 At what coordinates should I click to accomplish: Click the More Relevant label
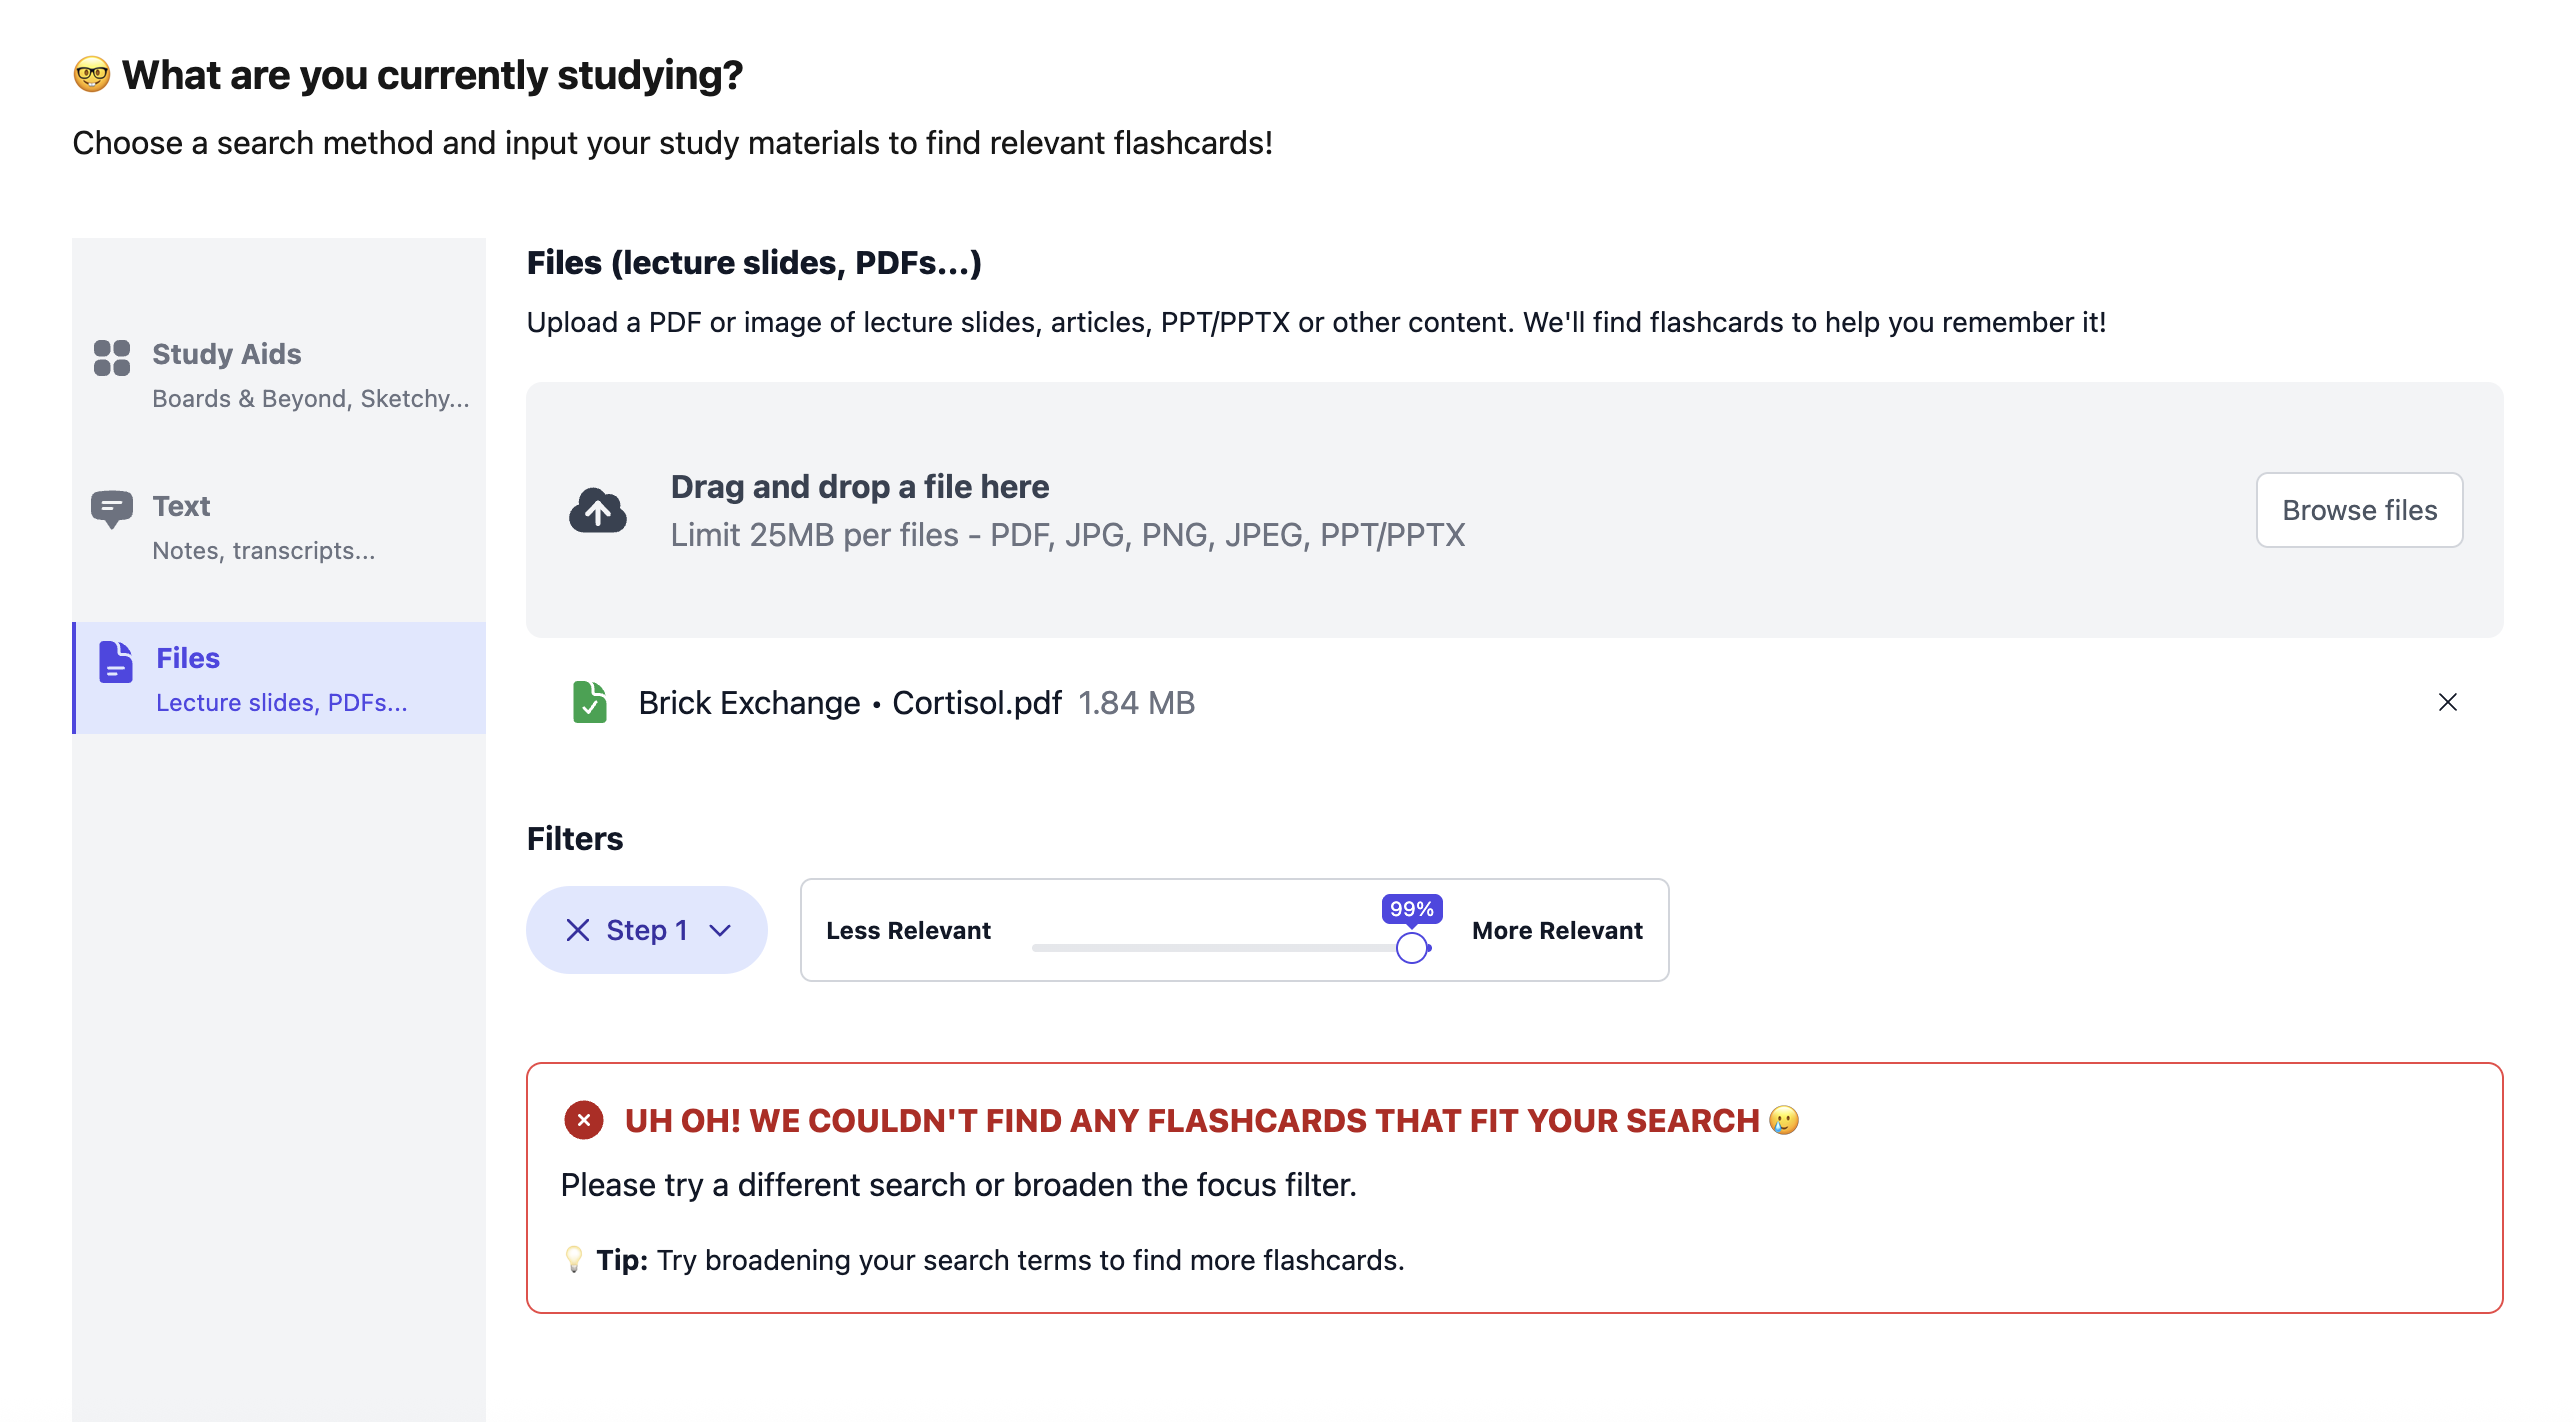click(1557, 930)
